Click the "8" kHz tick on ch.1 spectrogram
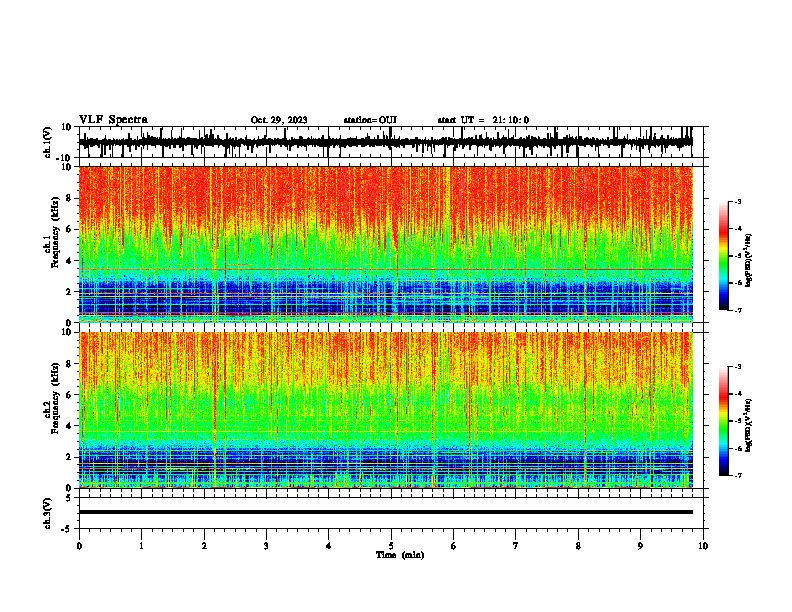 pos(70,198)
